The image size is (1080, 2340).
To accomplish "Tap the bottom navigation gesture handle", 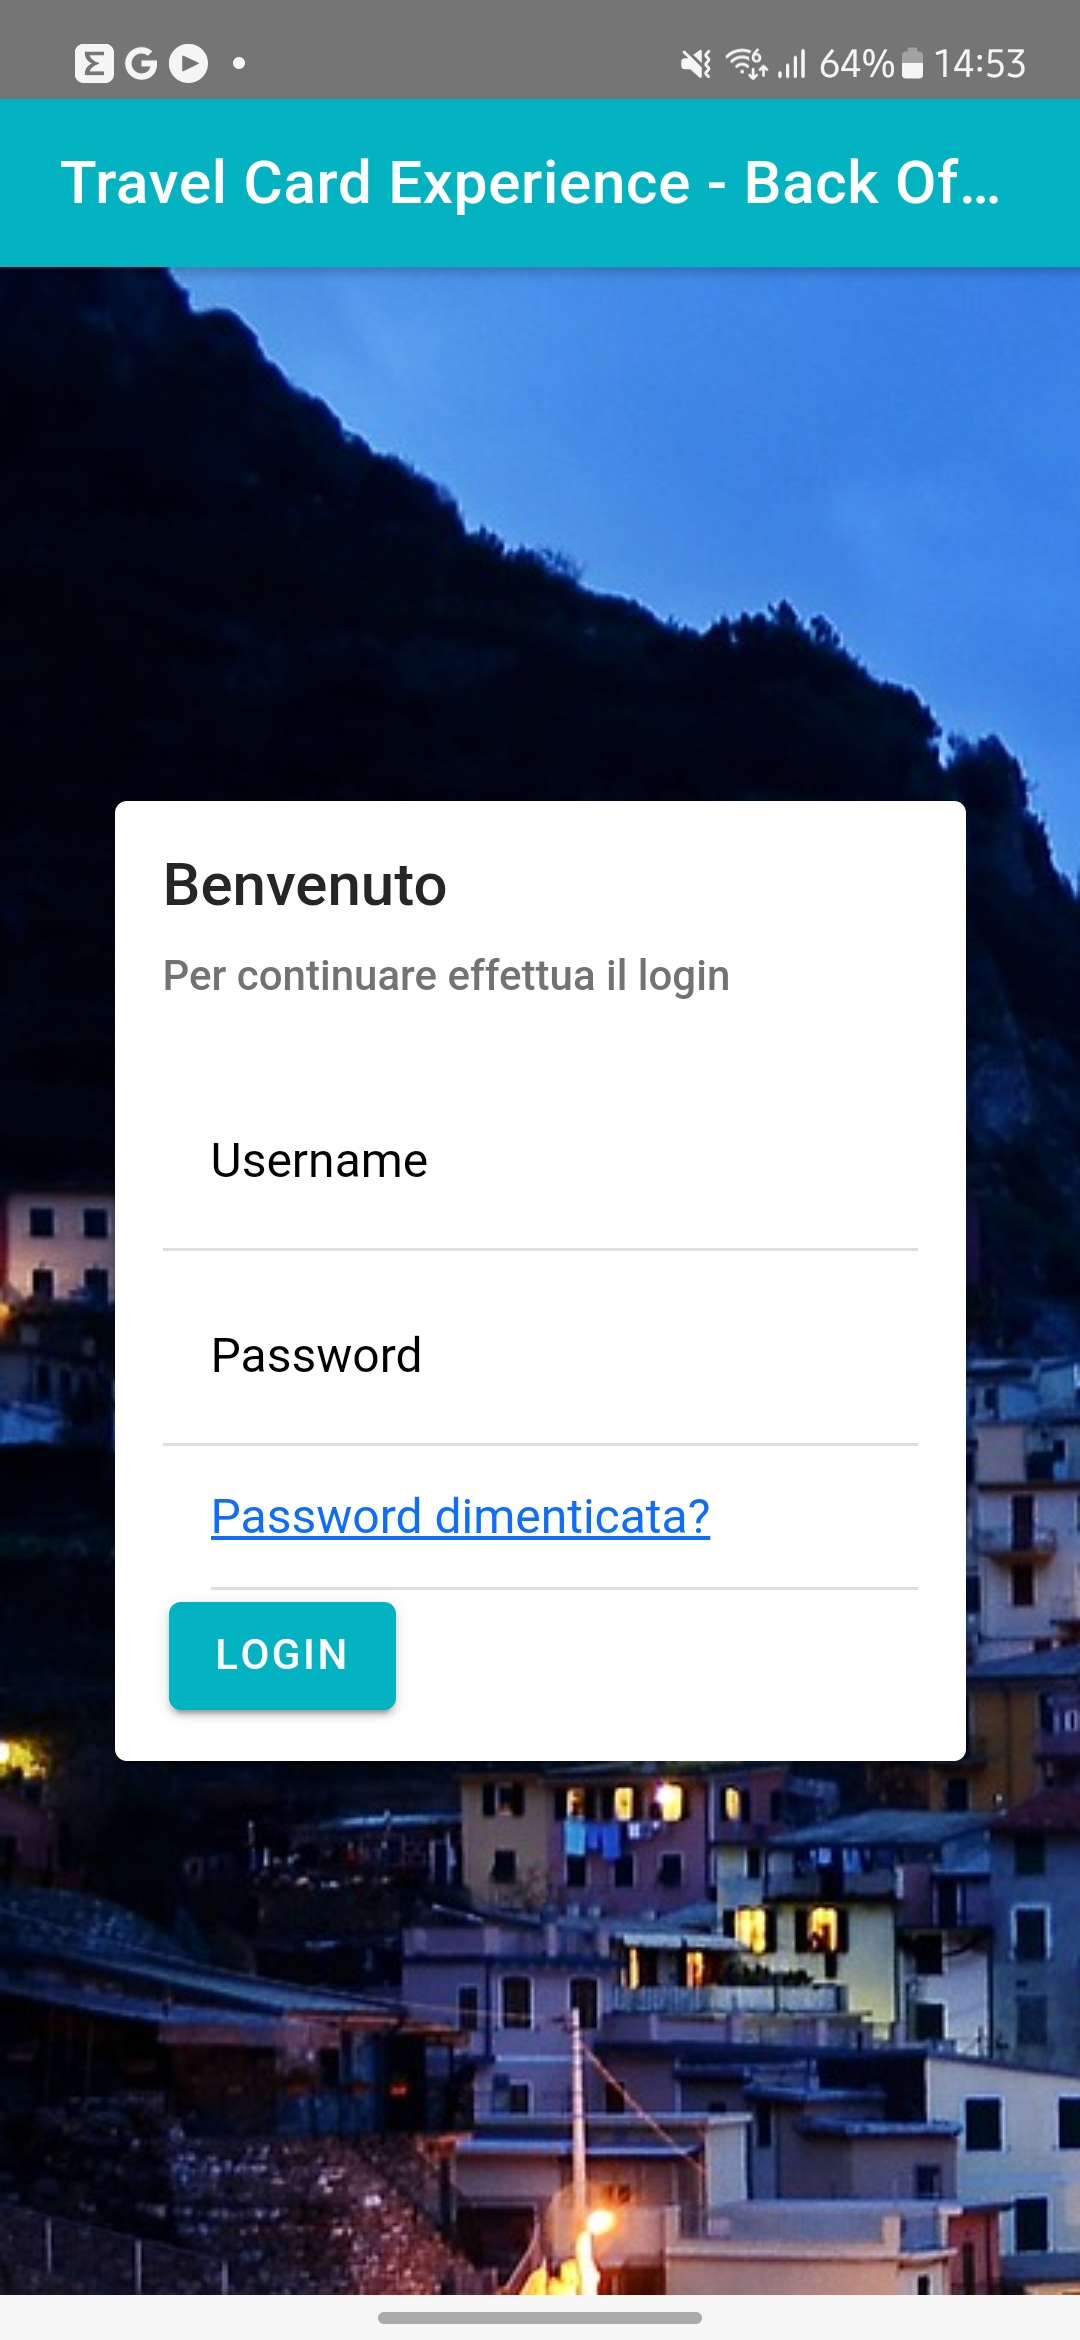I will (x=540, y=2317).
